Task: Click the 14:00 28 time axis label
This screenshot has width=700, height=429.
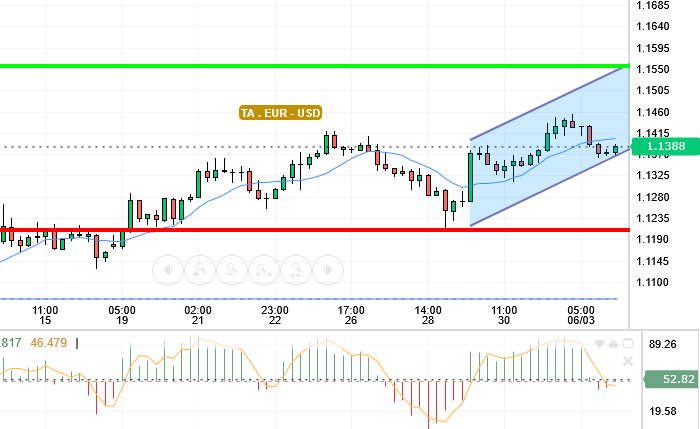Action: [428, 315]
